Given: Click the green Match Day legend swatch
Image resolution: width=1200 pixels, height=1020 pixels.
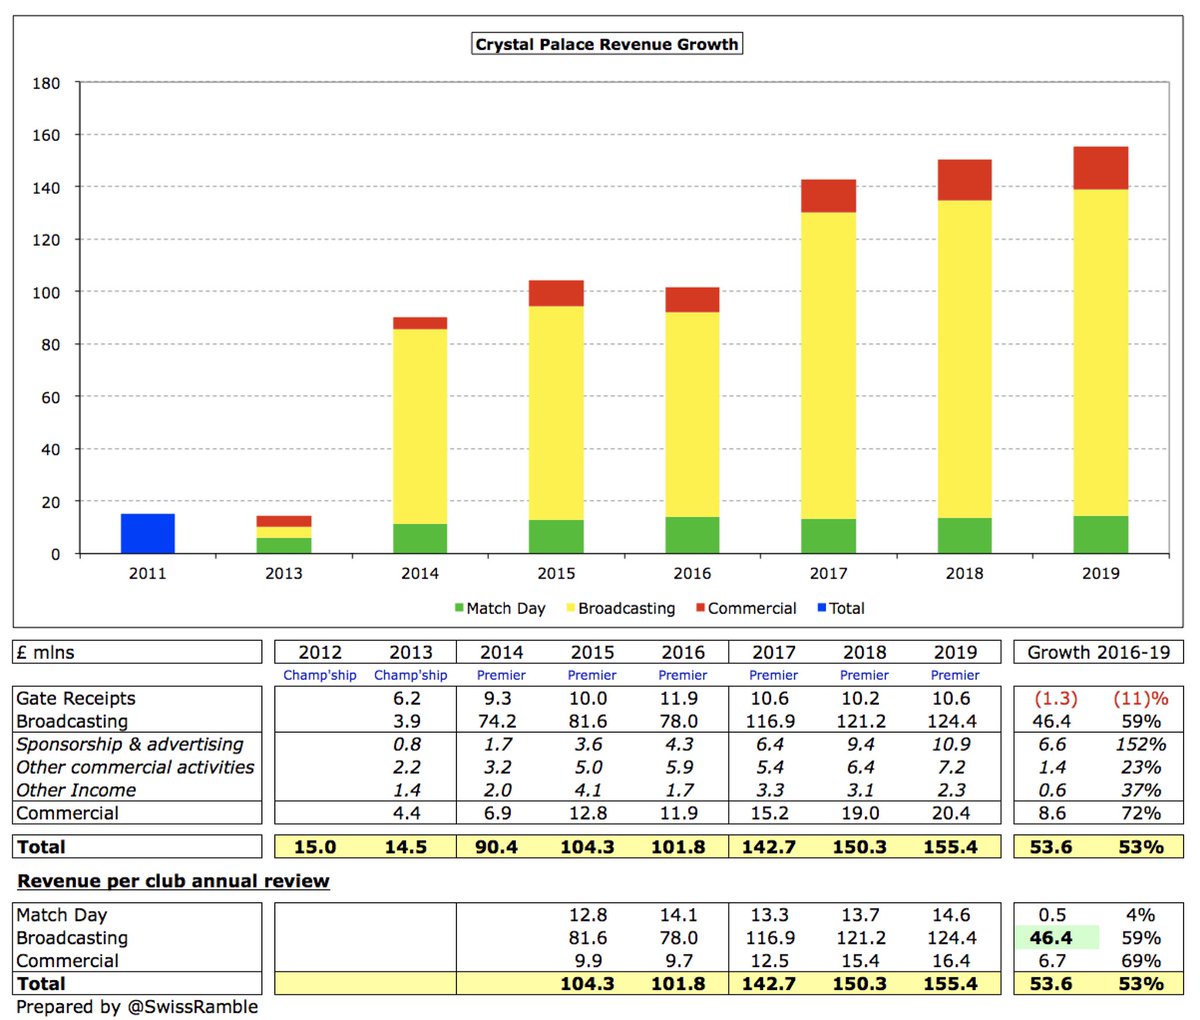Looking at the screenshot, I should (459, 608).
